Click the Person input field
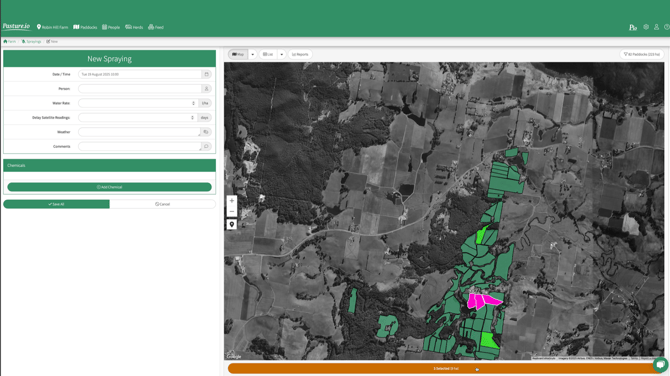Viewport: 670px width, 376px height. pyautogui.click(x=140, y=89)
